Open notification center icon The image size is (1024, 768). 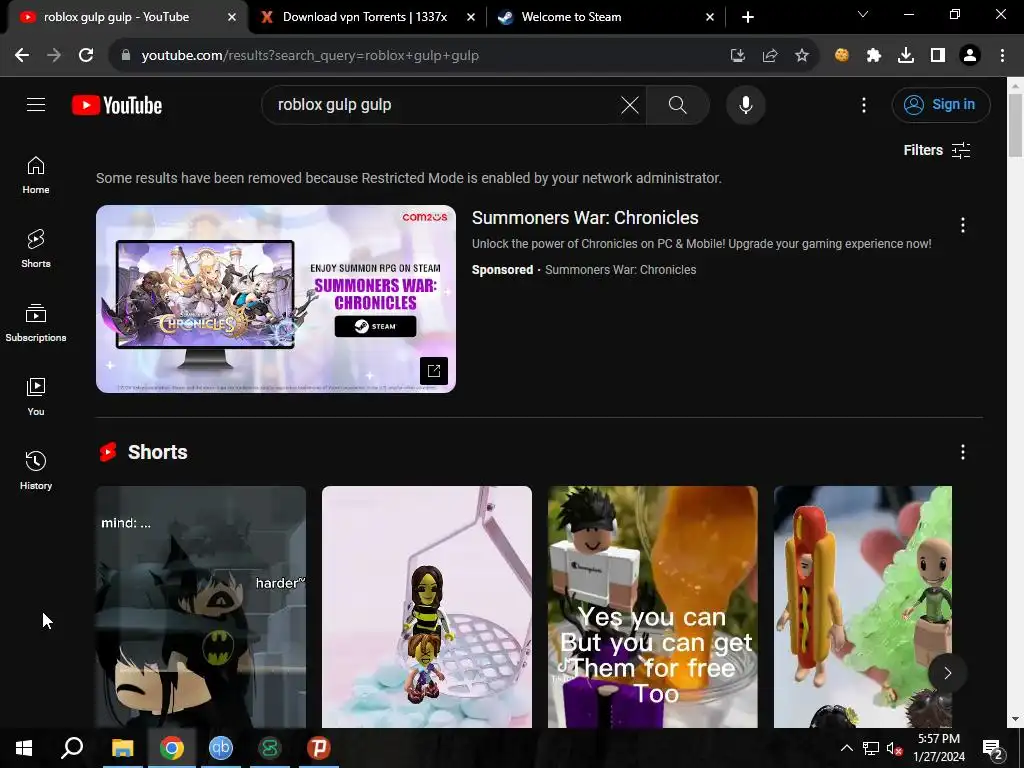coord(993,748)
